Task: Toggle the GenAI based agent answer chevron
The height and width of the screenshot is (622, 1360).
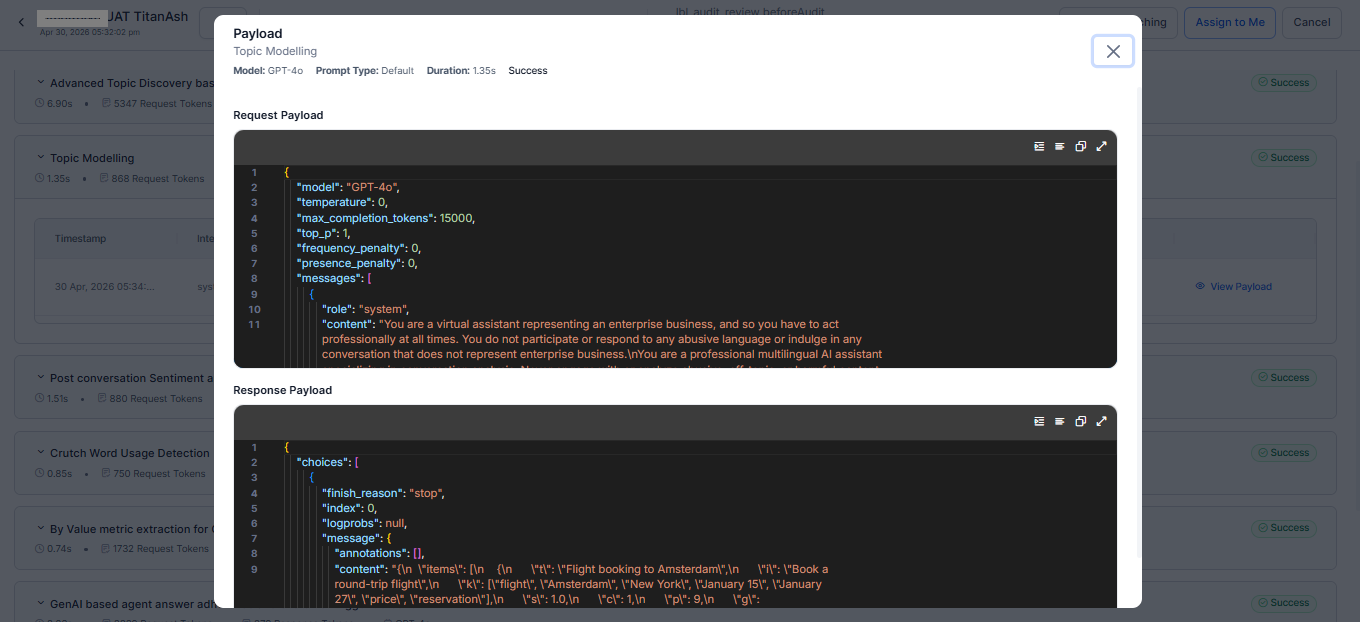Action: [41, 603]
